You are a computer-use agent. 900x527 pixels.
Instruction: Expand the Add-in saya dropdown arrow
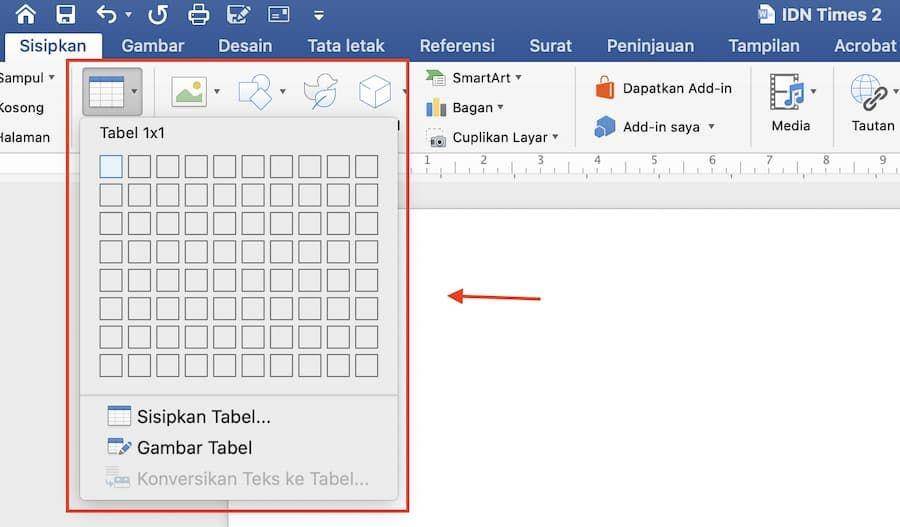(x=711, y=126)
